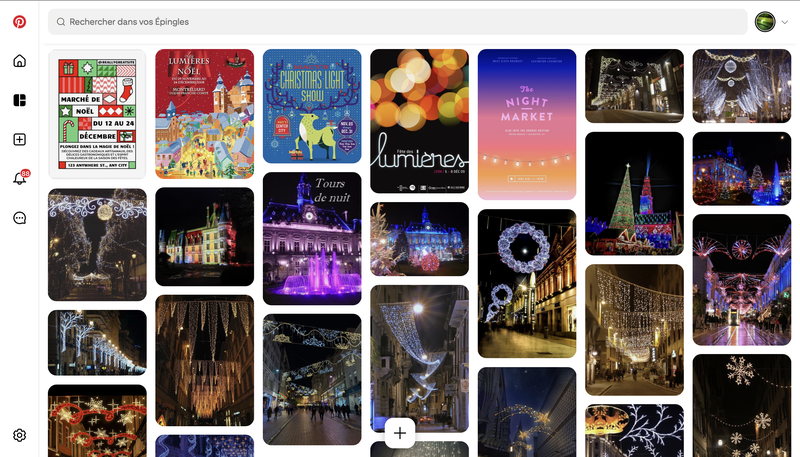Open the colorful lit Christmas tree pin
The width and height of the screenshot is (800, 457).
[634, 193]
